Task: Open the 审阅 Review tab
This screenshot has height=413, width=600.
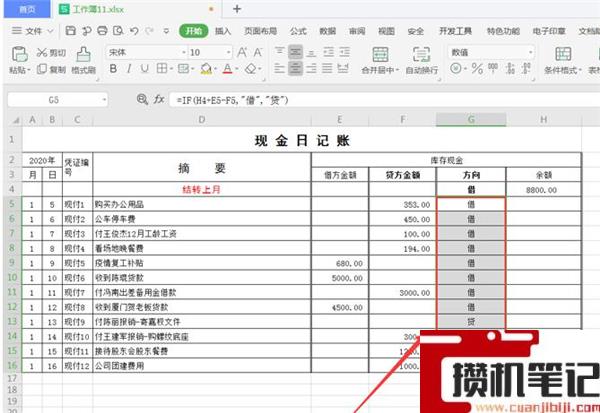Action: coord(357,31)
